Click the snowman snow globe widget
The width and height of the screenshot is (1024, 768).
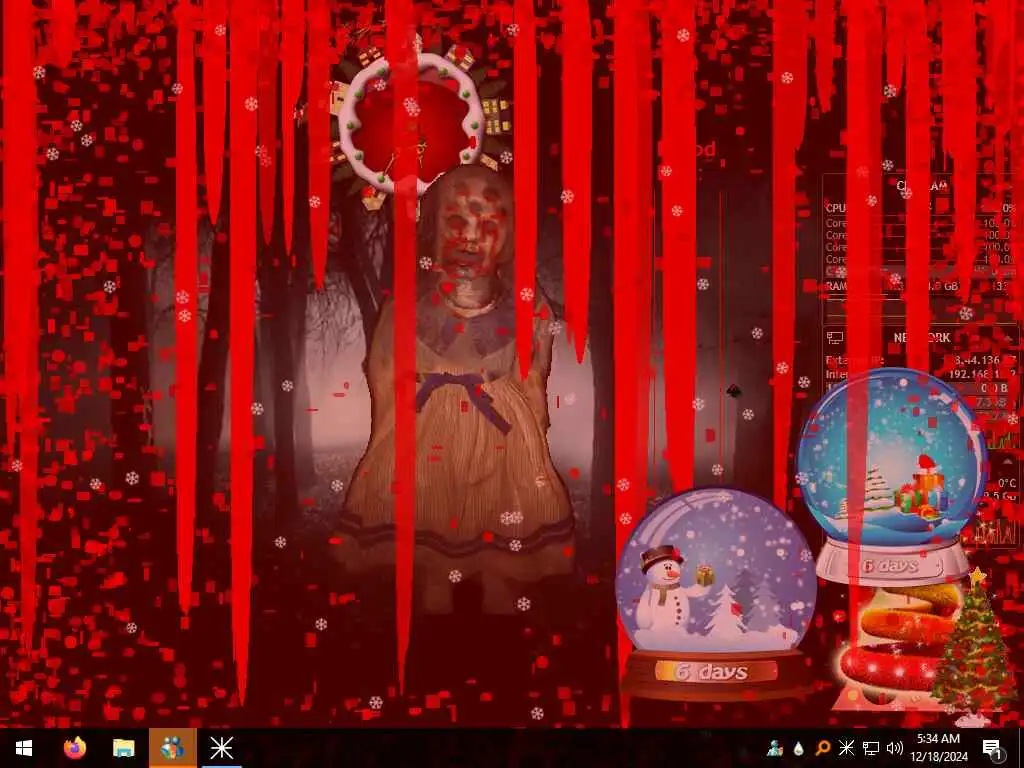click(716, 594)
